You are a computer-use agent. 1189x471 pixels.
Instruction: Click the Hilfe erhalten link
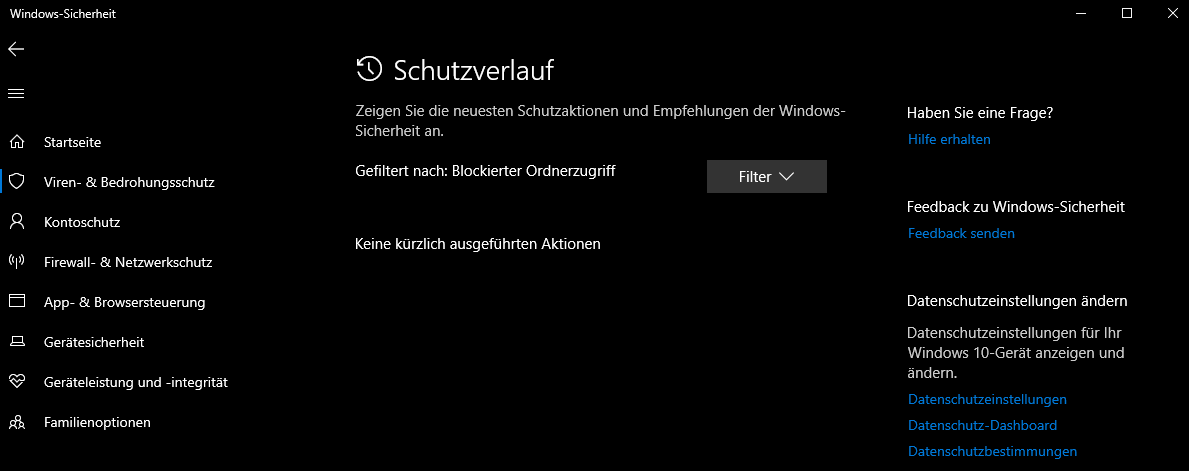pyautogui.click(x=949, y=140)
